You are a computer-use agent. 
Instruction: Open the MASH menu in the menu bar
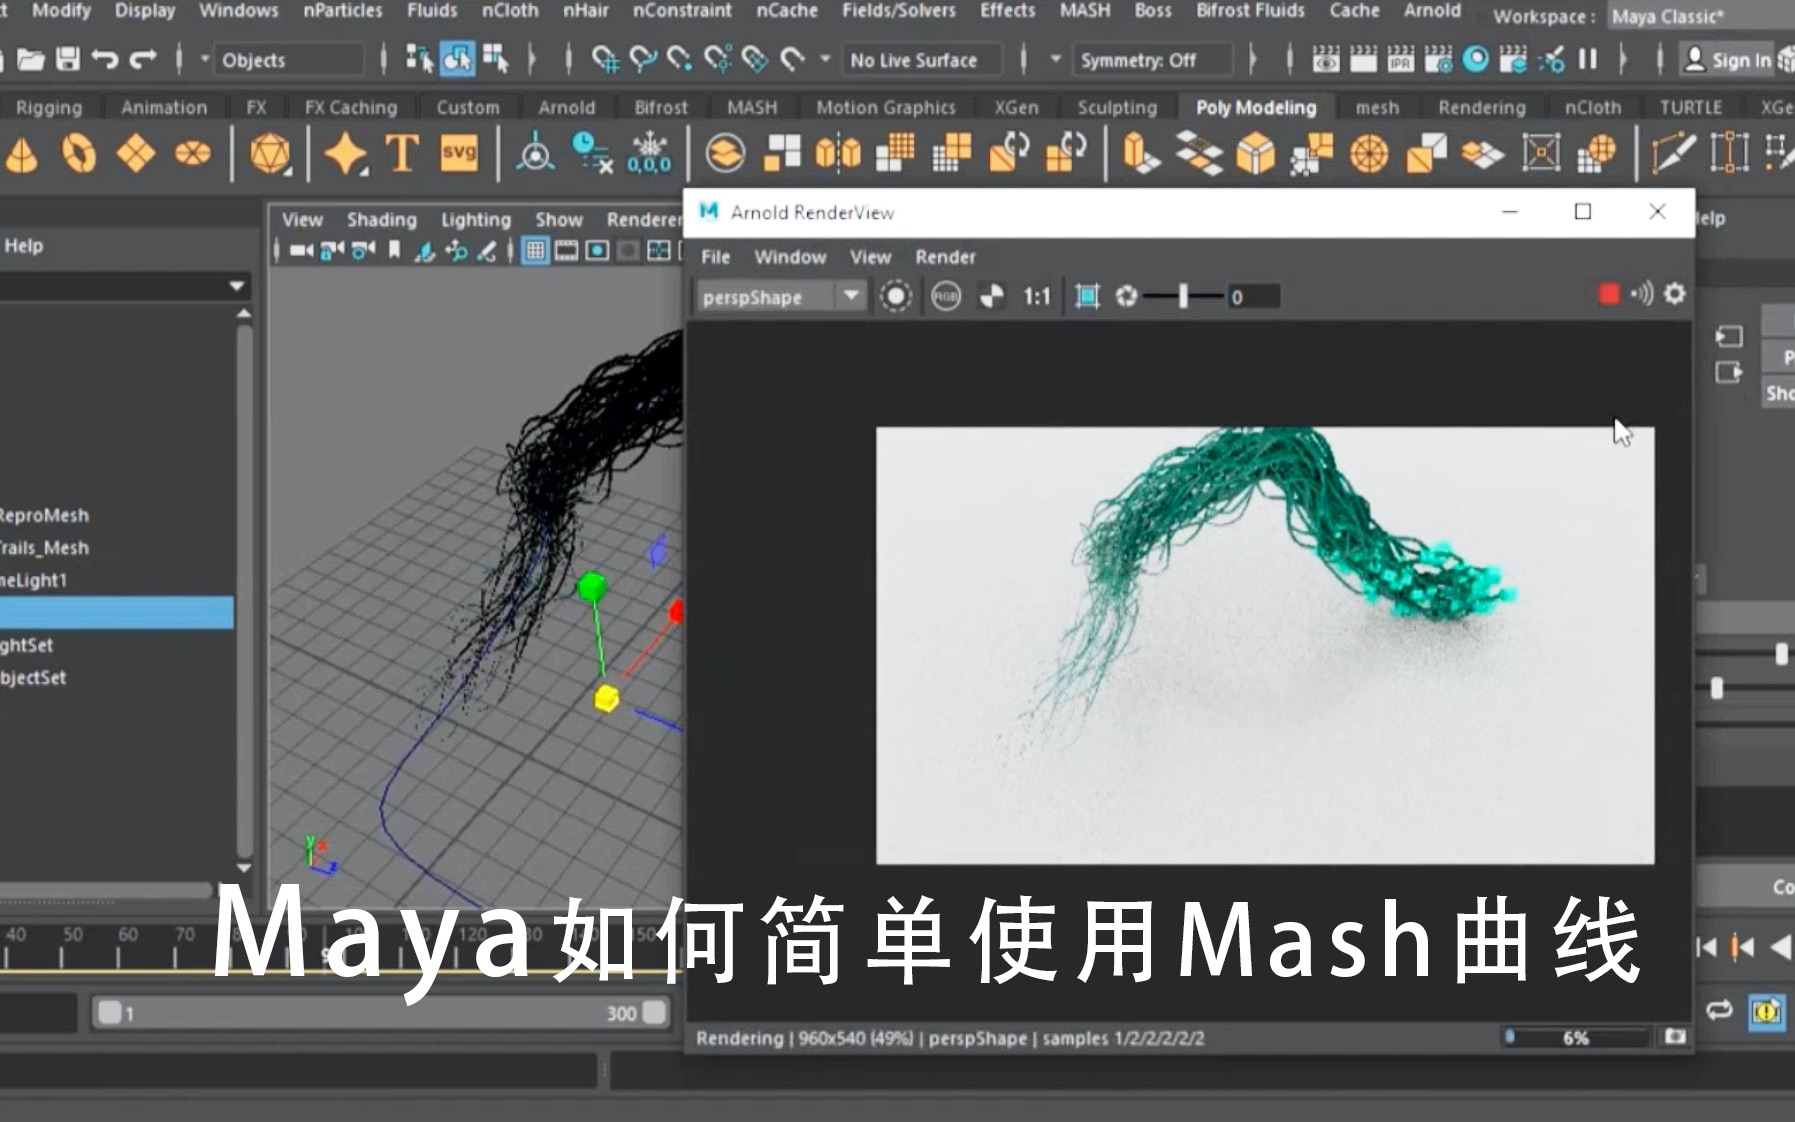(x=1085, y=11)
